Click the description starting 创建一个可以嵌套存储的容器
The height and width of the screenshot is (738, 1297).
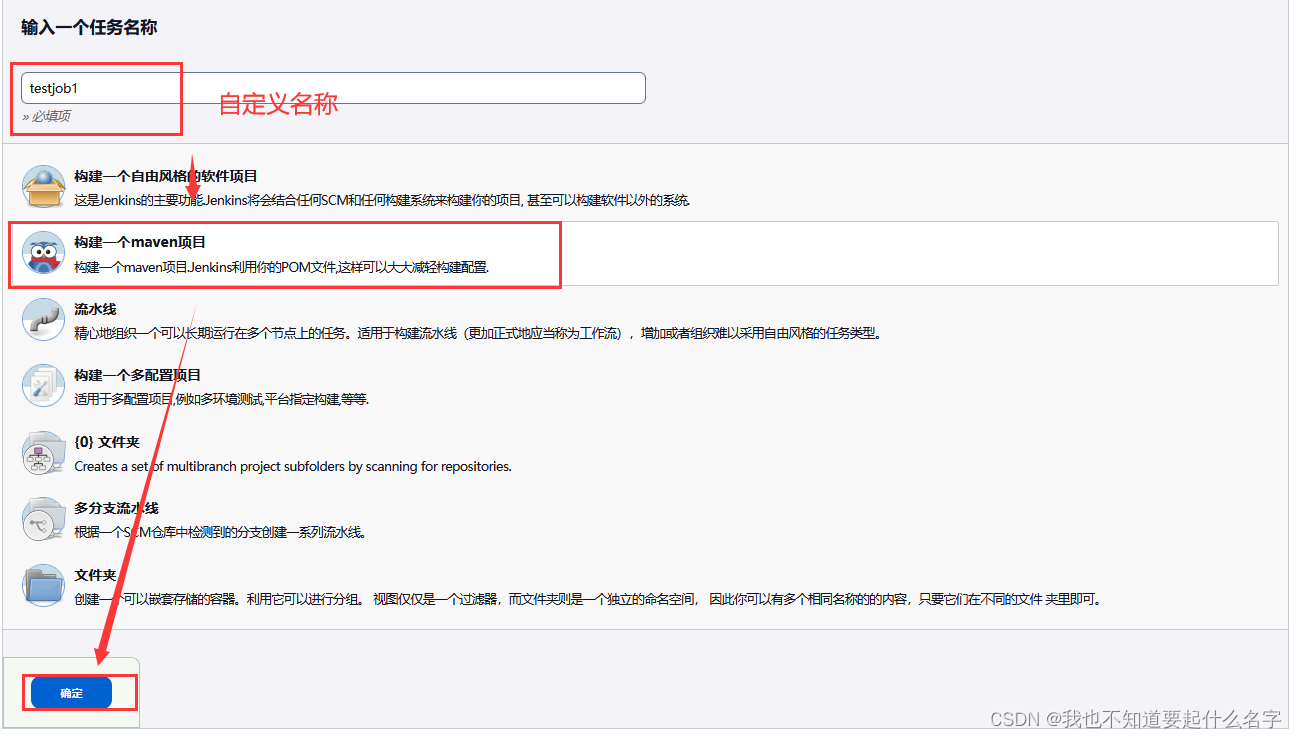(x=588, y=599)
